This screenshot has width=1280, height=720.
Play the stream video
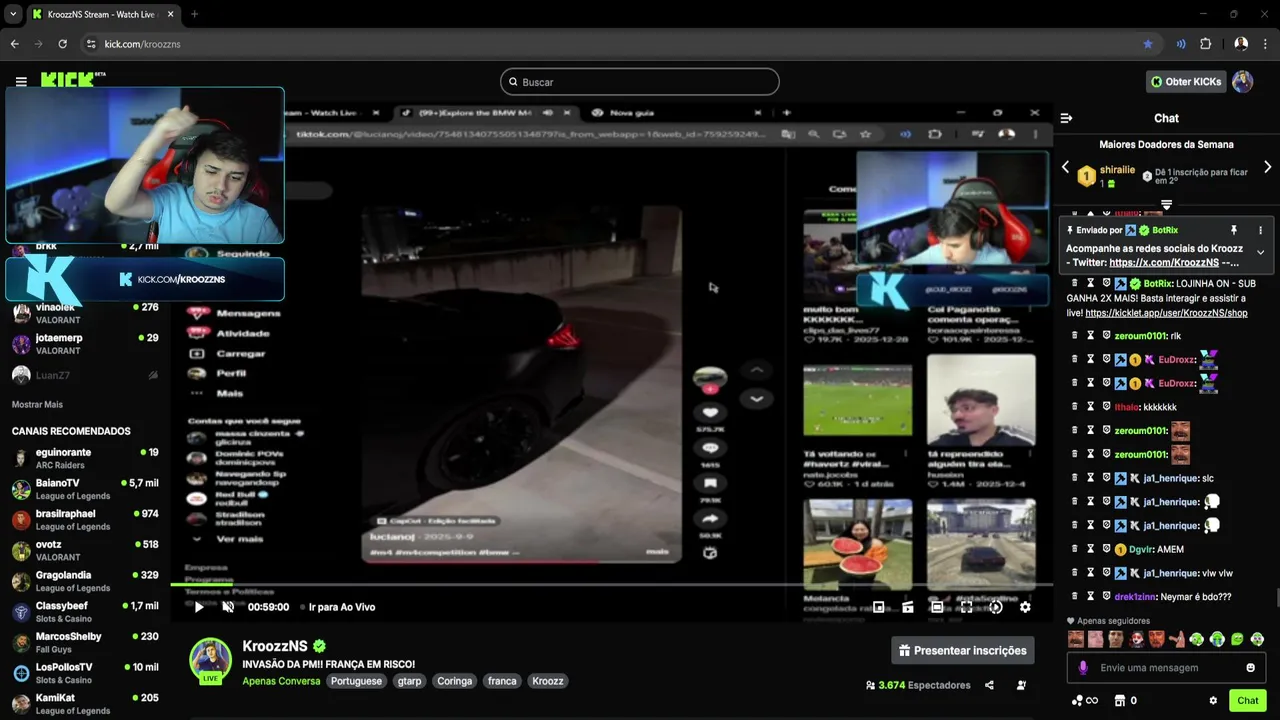pos(199,607)
